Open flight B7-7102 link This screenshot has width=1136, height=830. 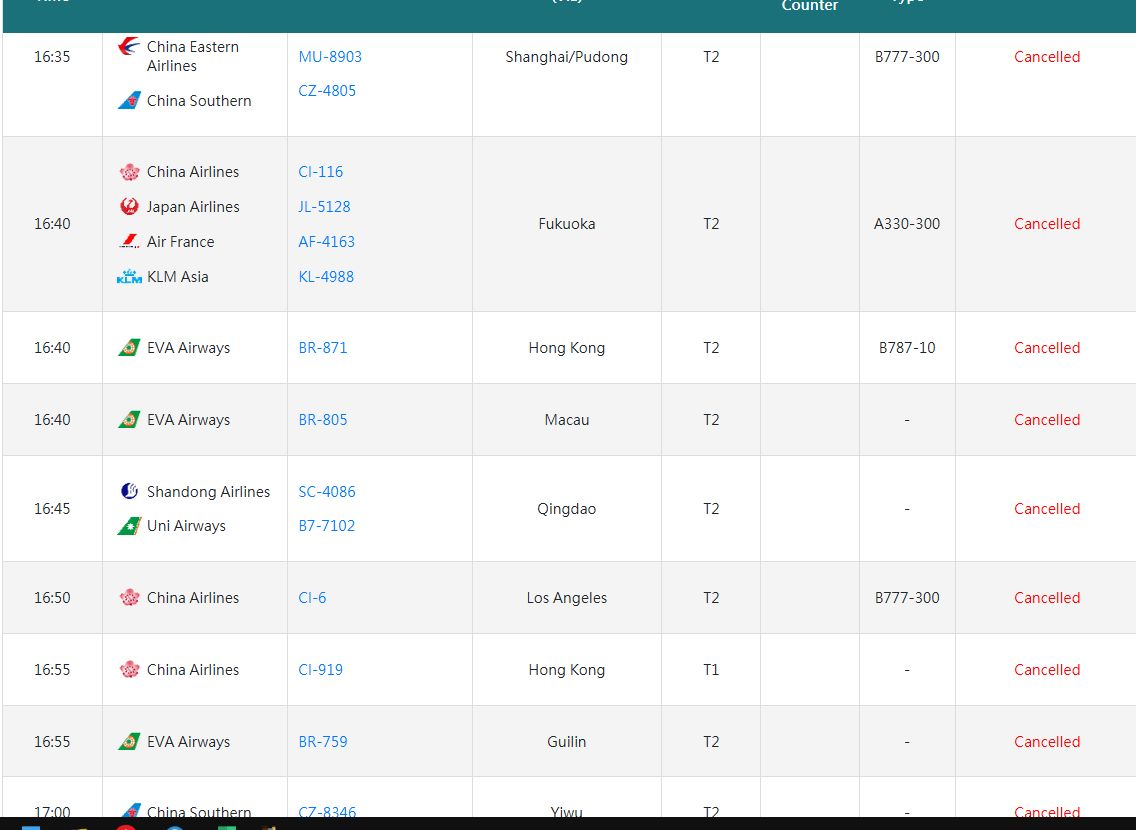tap(326, 526)
